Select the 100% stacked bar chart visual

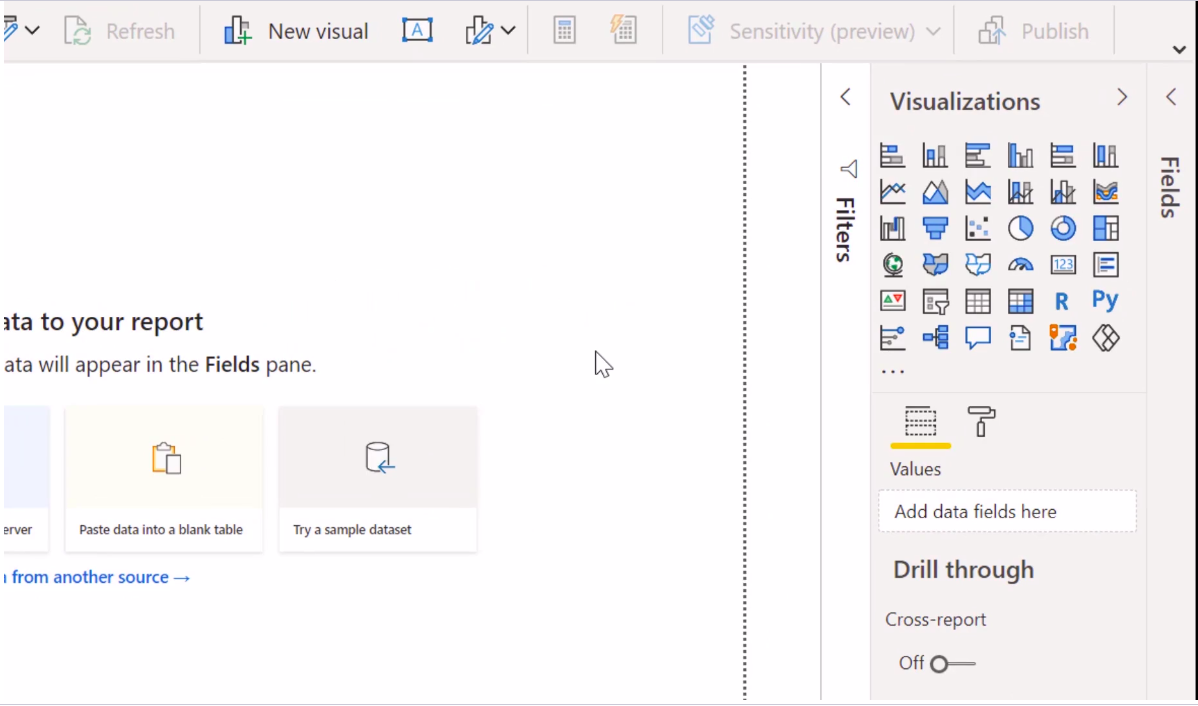(1063, 156)
